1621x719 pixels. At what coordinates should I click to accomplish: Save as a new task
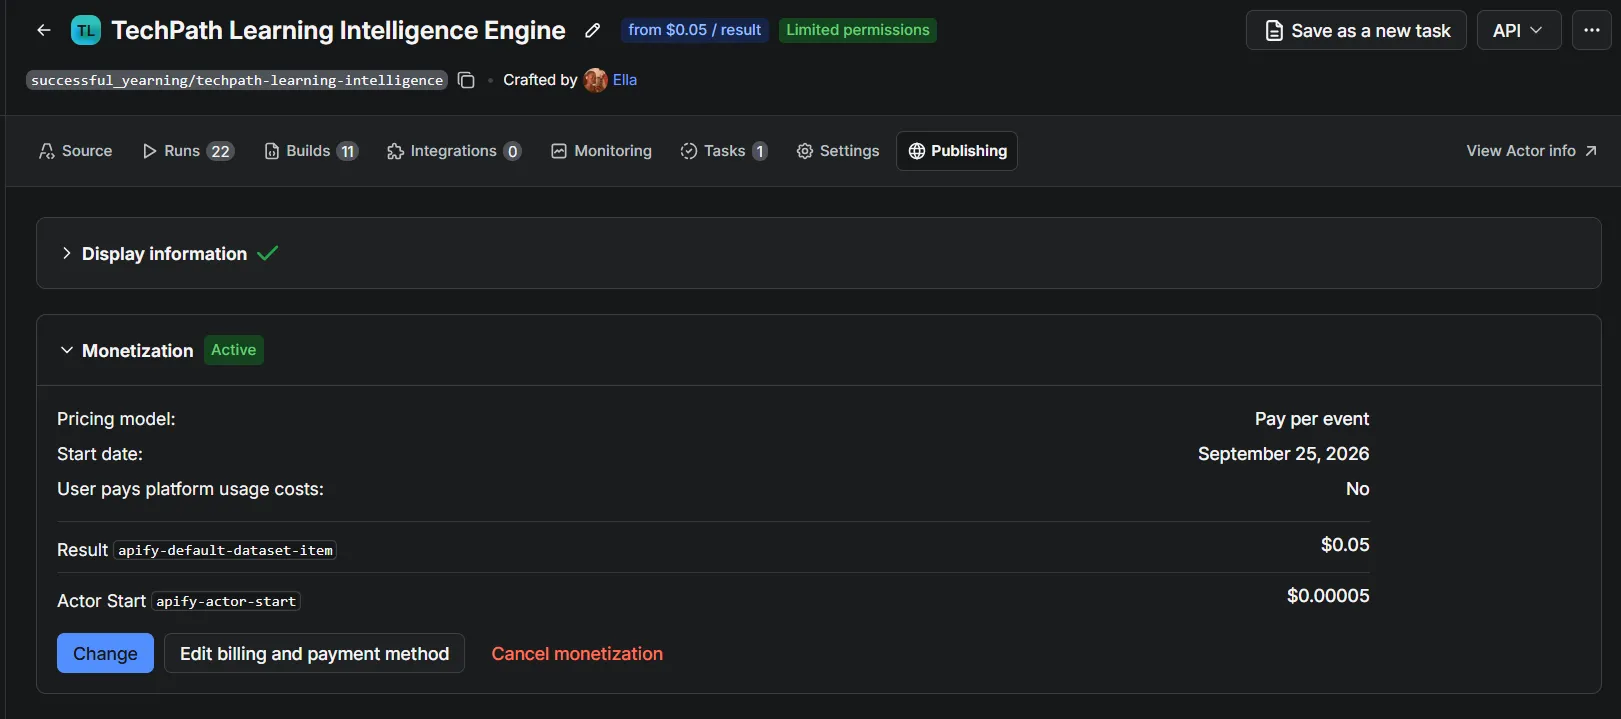[x=1356, y=30]
